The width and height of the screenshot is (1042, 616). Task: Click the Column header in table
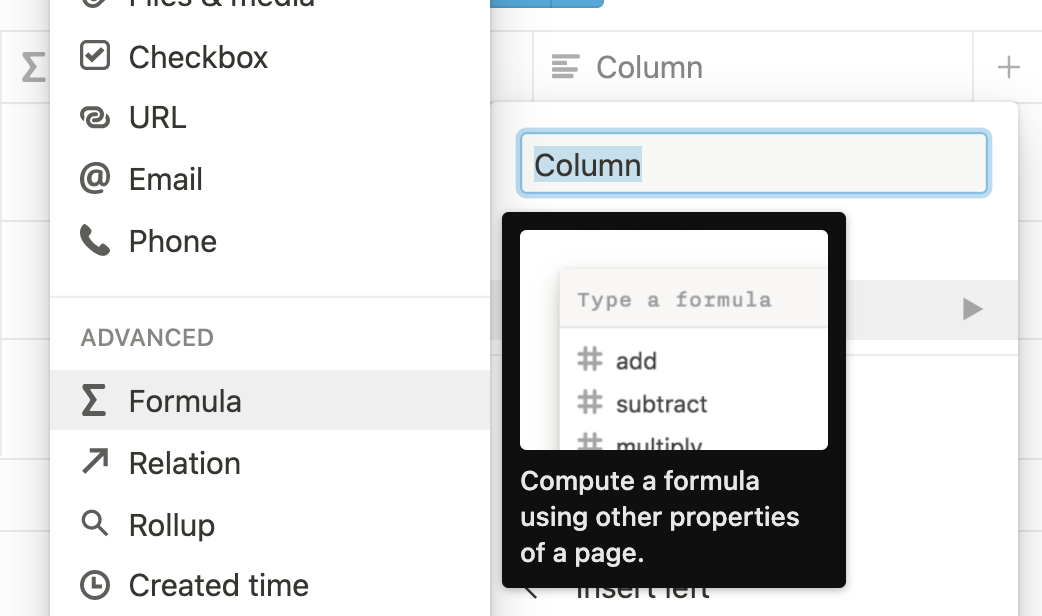click(649, 68)
